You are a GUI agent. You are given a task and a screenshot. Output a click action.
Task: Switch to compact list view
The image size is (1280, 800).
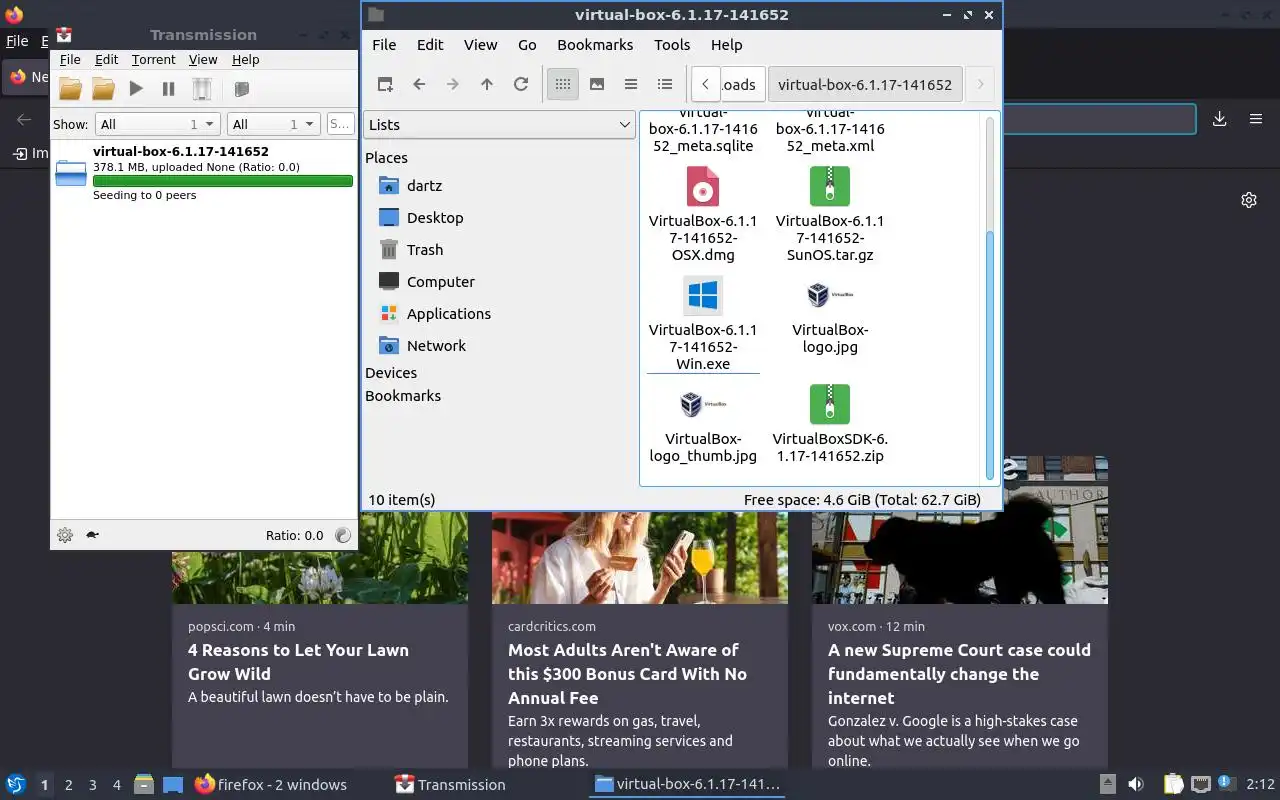pyautogui.click(x=631, y=84)
